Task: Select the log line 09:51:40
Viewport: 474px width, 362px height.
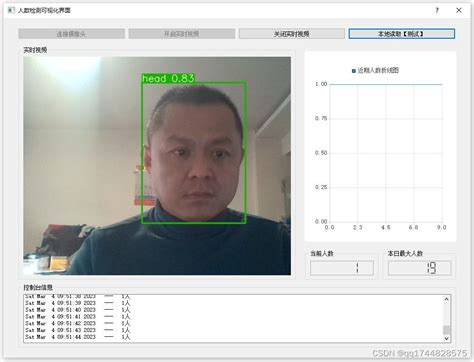Action: point(77,310)
